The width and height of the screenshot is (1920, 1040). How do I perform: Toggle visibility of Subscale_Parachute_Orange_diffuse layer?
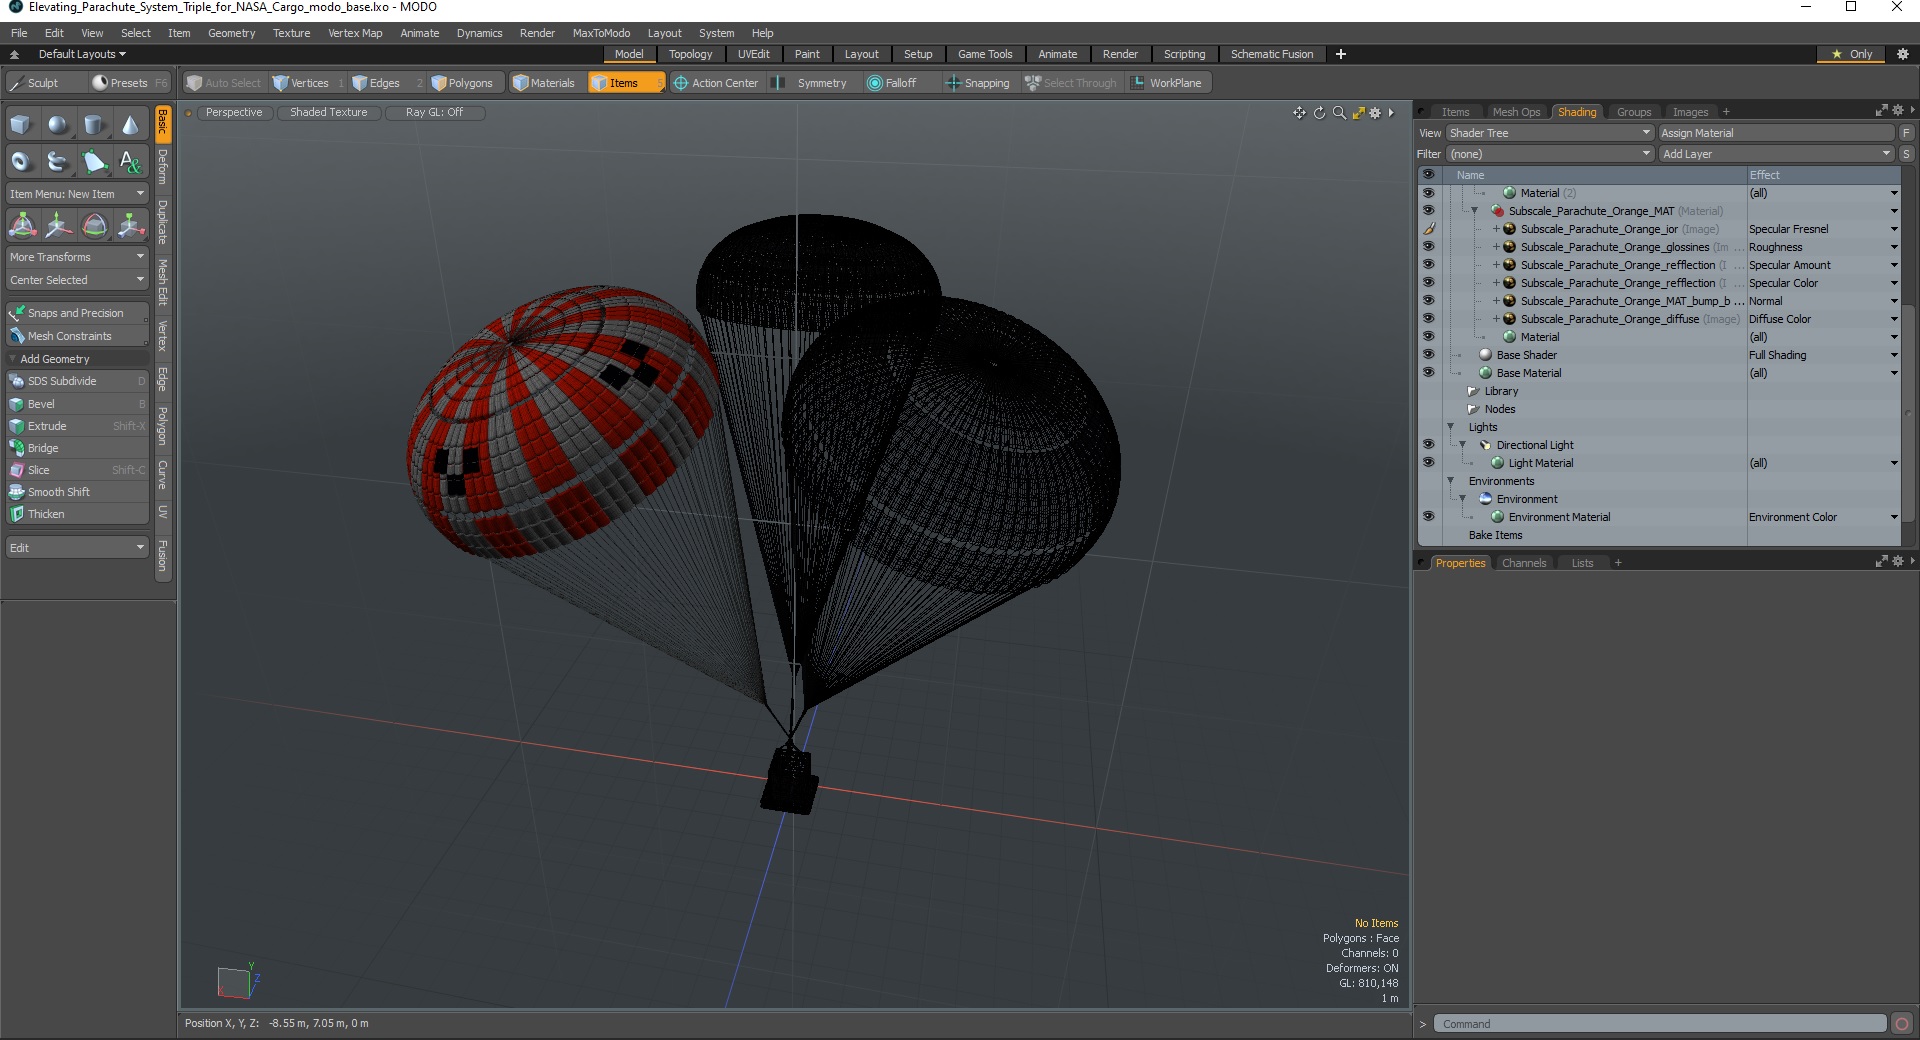click(1428, 319)
